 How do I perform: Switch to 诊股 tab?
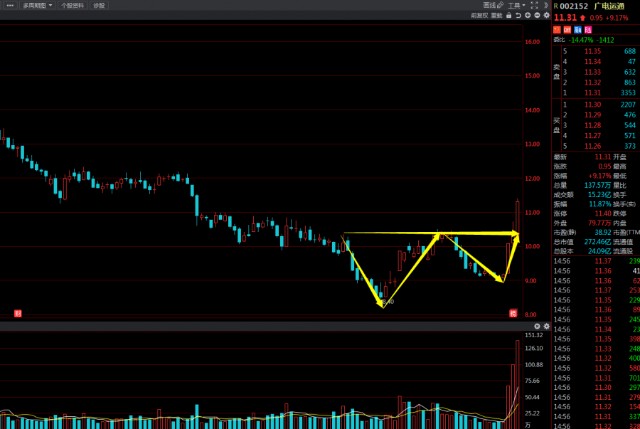point(98,5)
